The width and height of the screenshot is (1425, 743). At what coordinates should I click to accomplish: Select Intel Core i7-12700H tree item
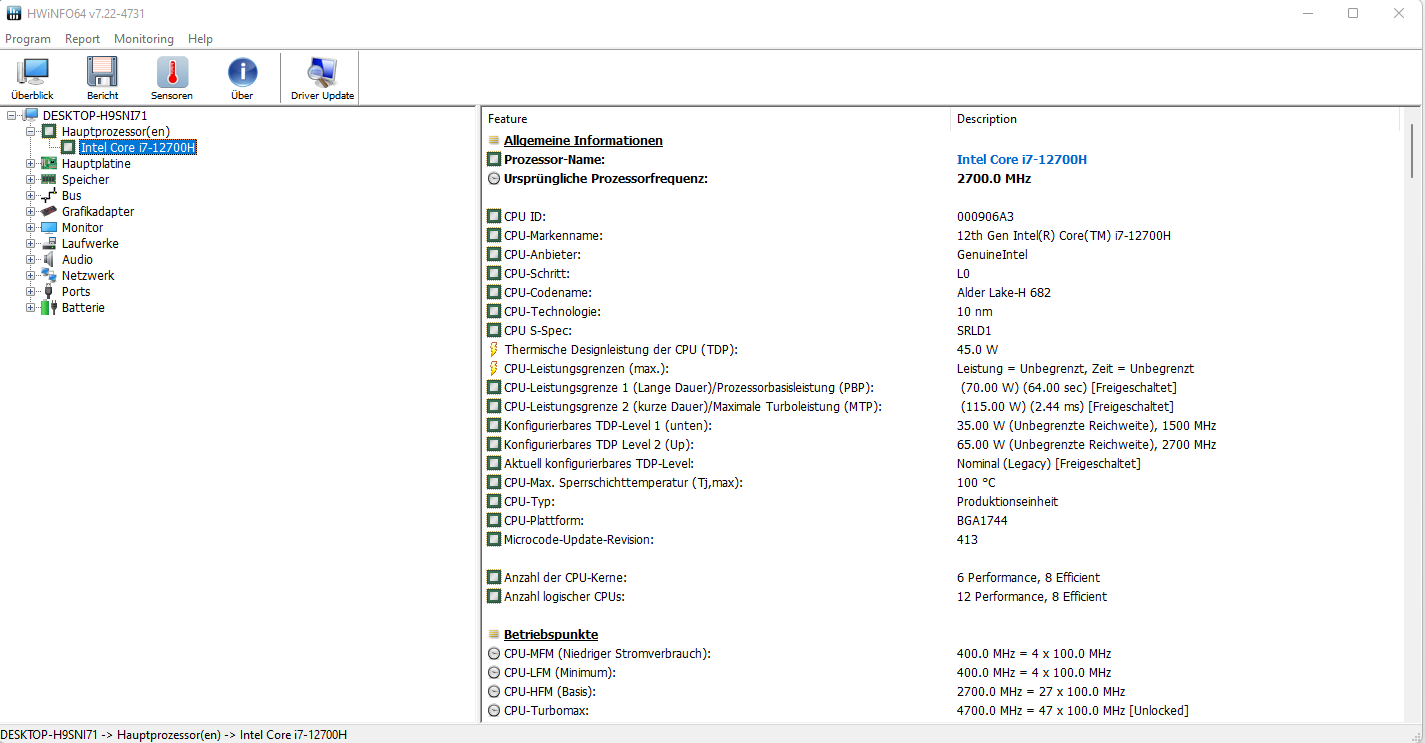(138, 148)
